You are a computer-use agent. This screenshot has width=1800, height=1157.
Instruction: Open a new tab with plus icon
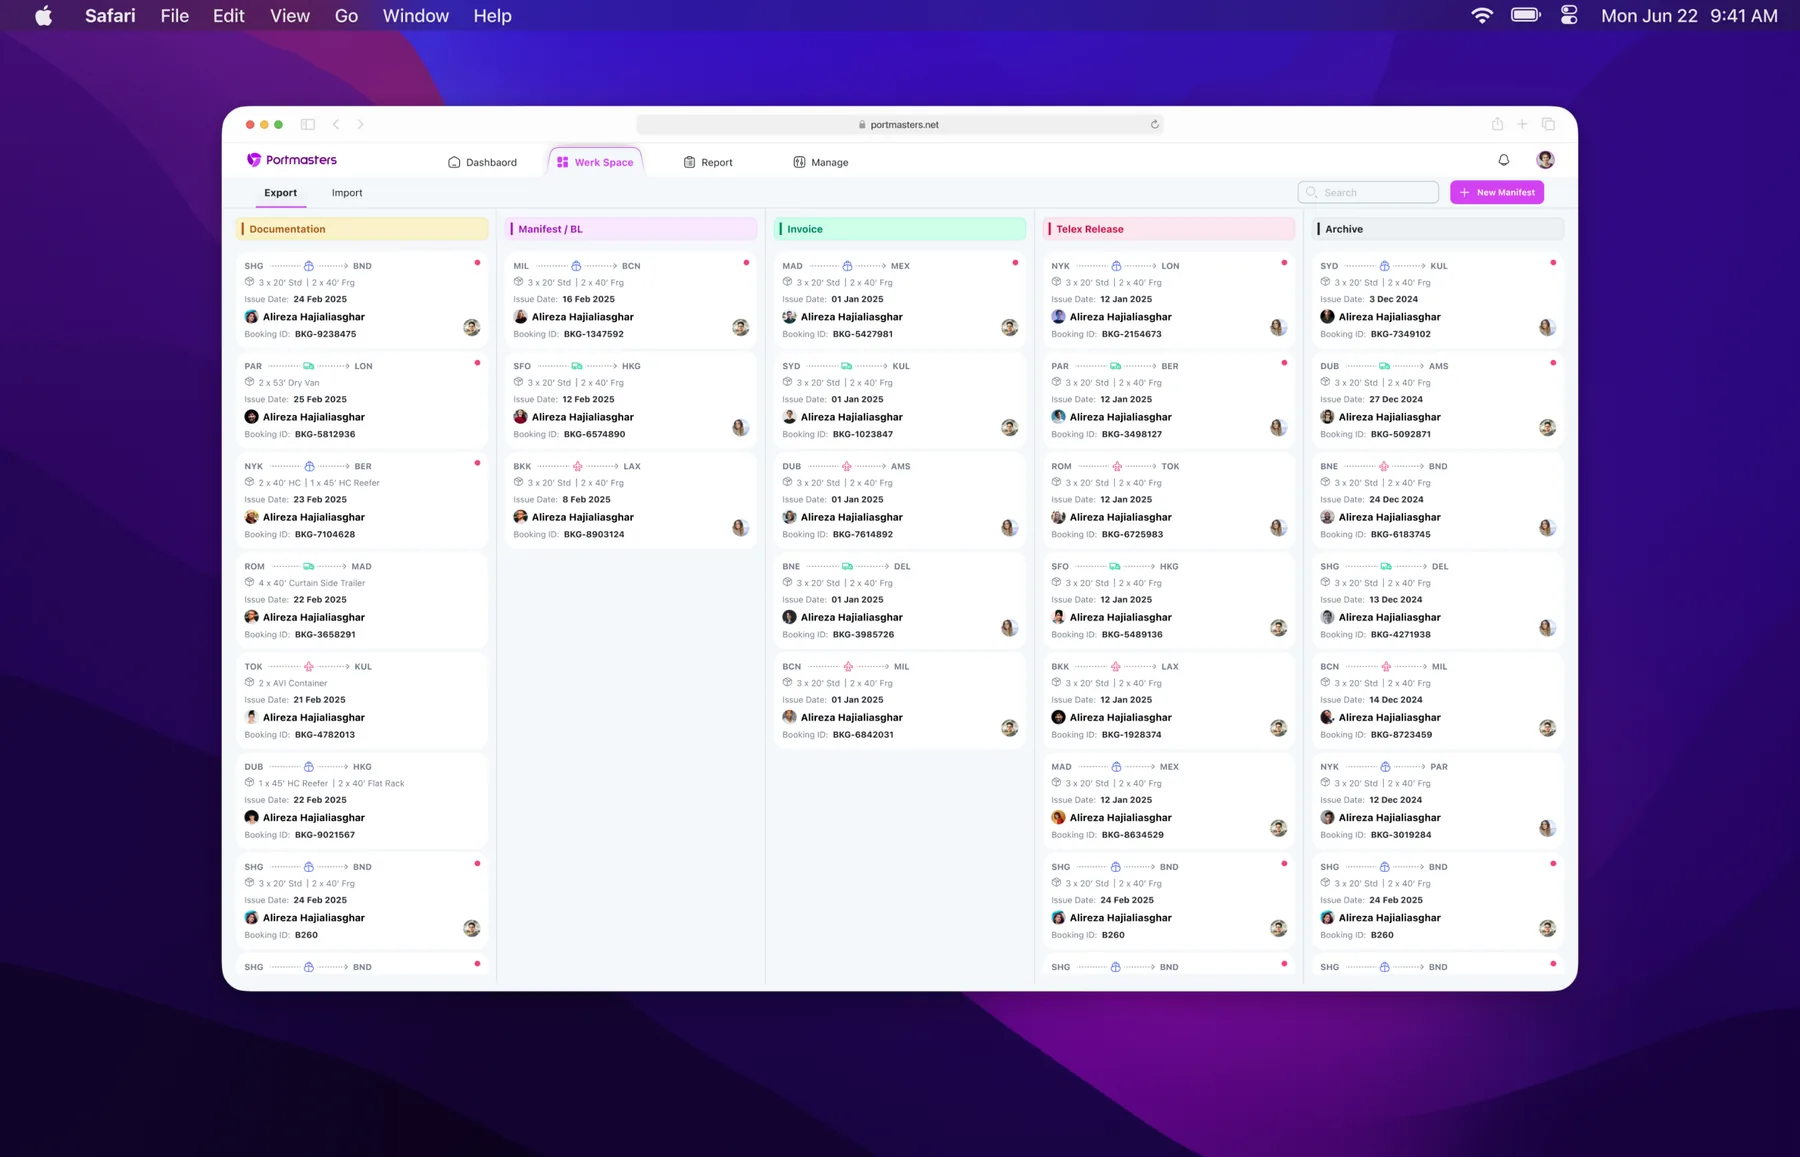[x=1522, y=124]
